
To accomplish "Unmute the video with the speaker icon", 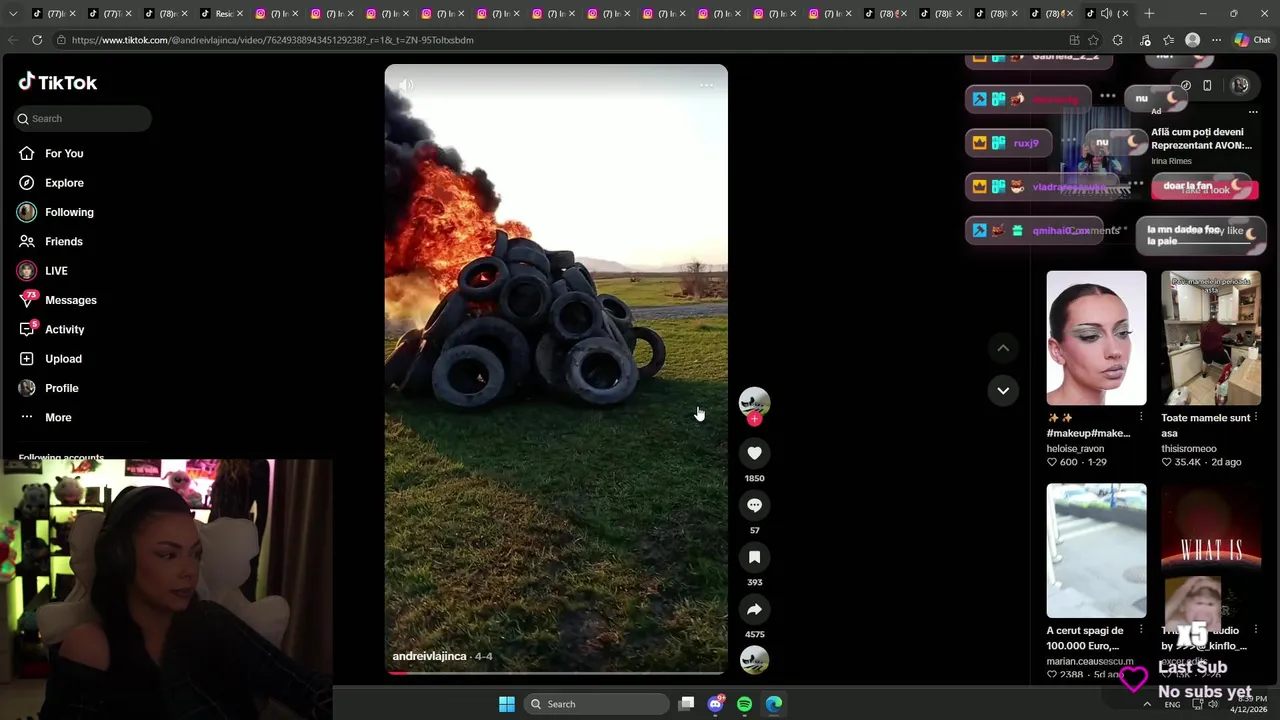I will tap(406, 85).
